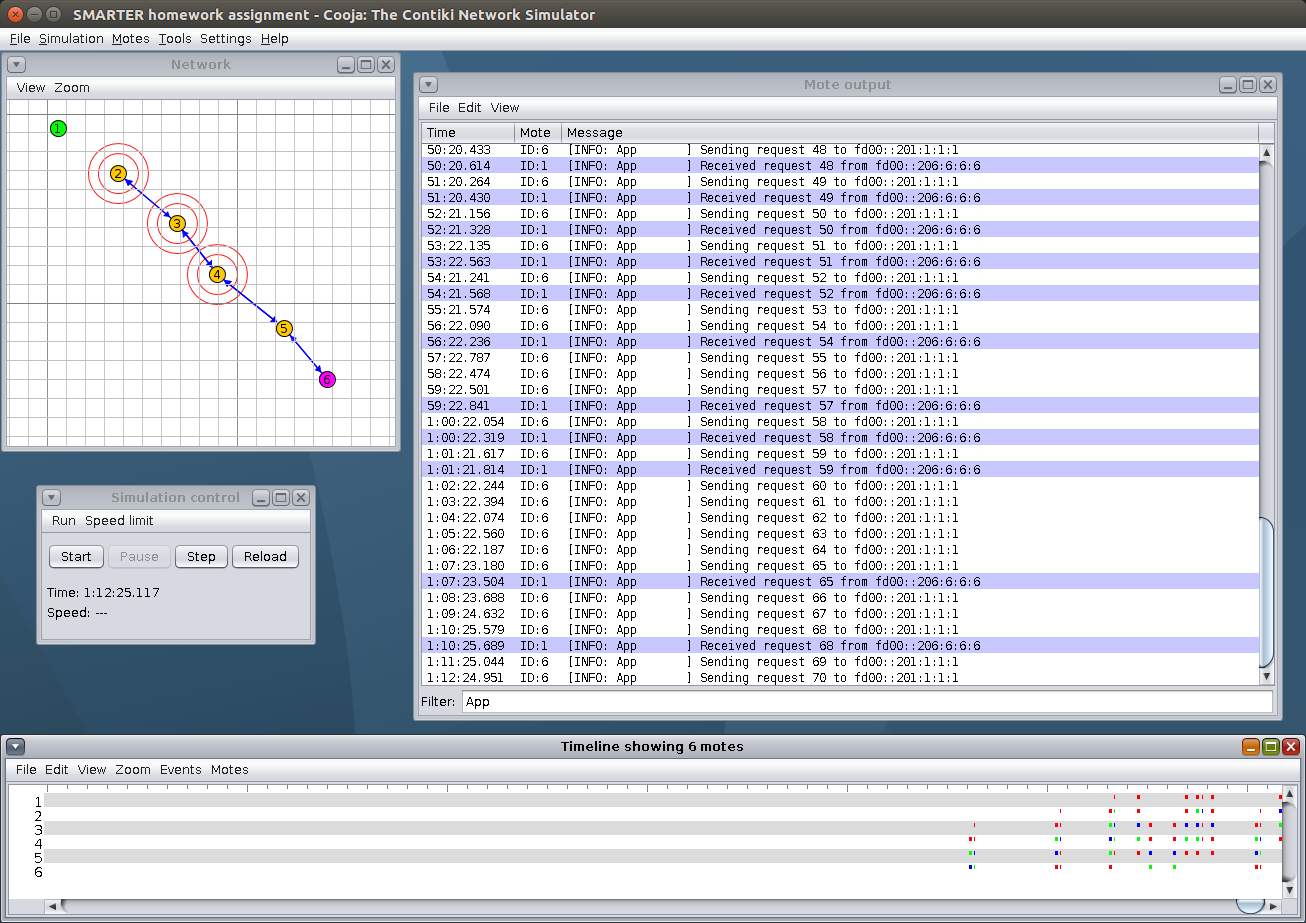The height and width of the screenshot is (923, 1306).
Task: Select mote 4 in Network view
Action: click(x=217, y=274)
